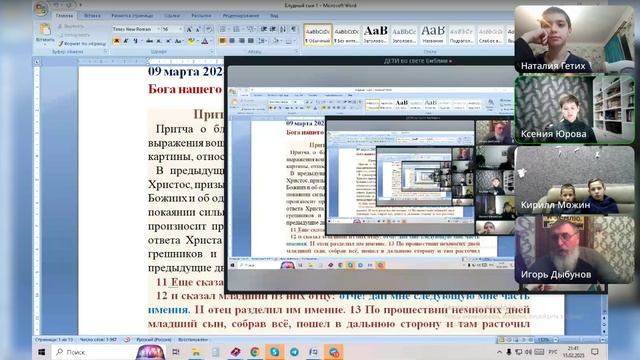This screenshot has height=360, width=640.
Task: Insert a numbered list
Action: [x=236, y=29]
